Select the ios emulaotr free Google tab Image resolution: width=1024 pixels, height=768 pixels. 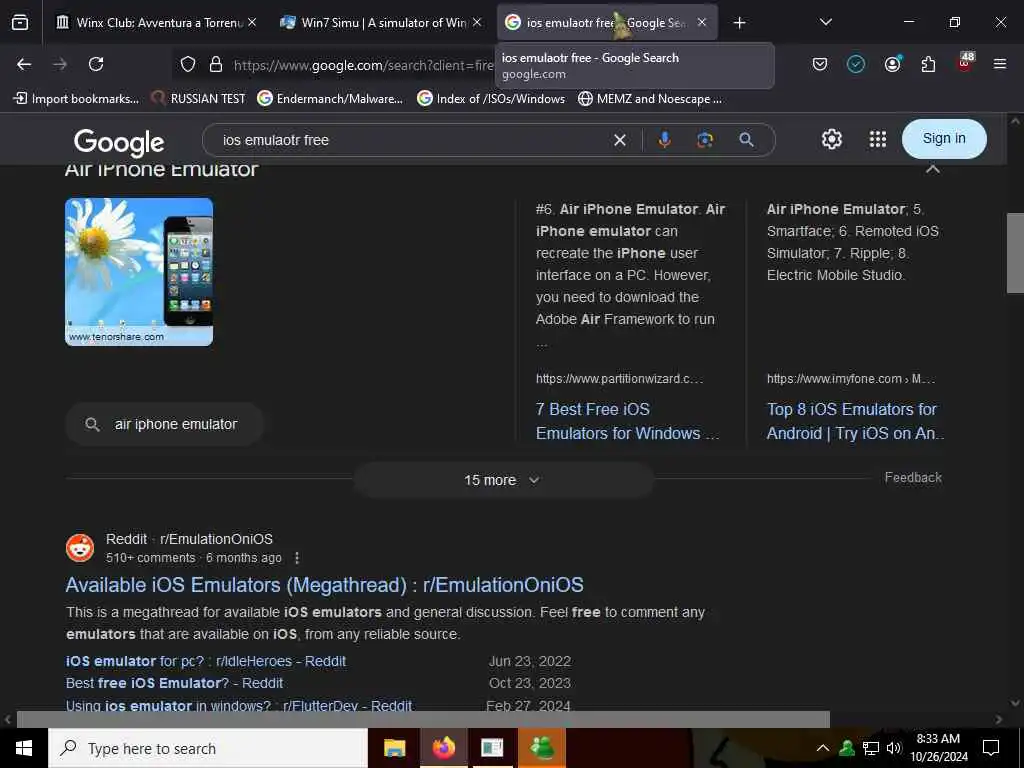click(607, 22)
